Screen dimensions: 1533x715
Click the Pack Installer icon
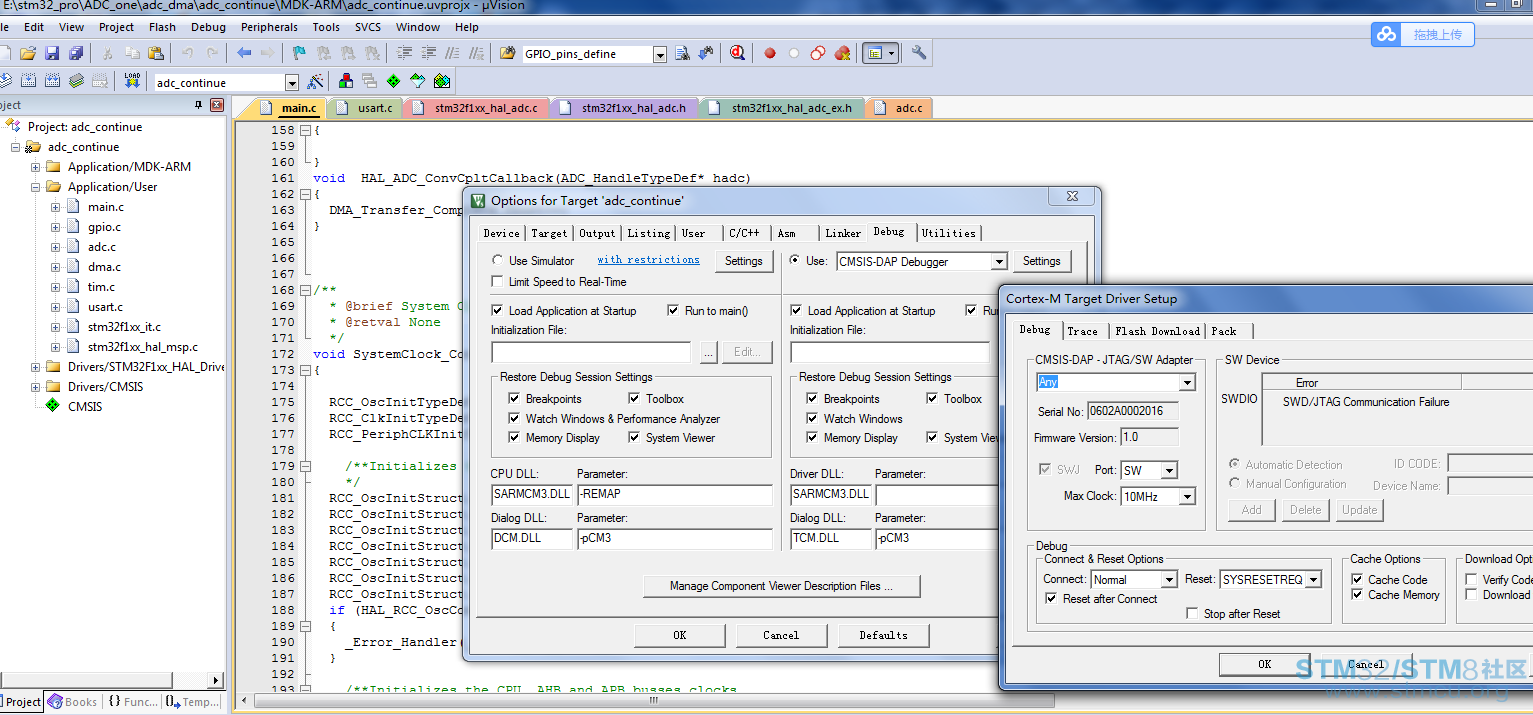(441, 81)
